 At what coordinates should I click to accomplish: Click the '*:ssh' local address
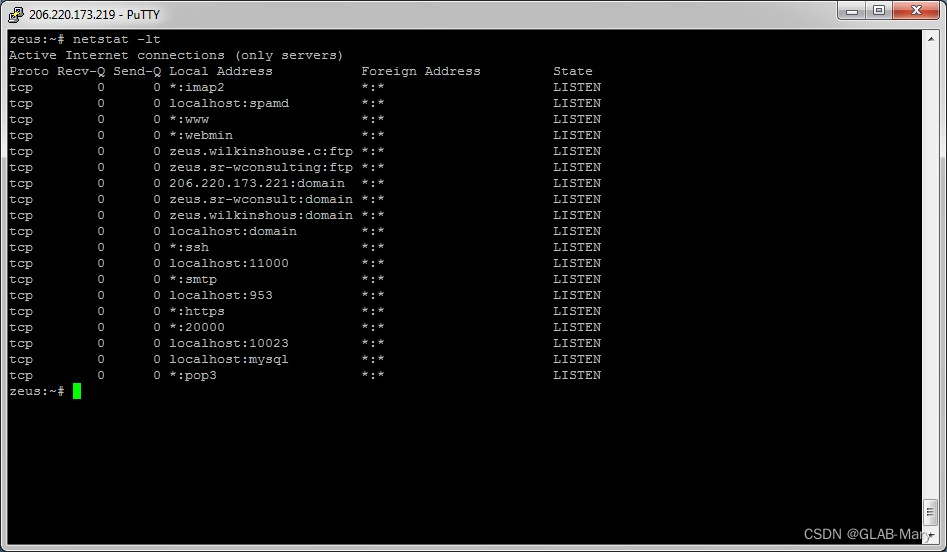pos(189,248)
